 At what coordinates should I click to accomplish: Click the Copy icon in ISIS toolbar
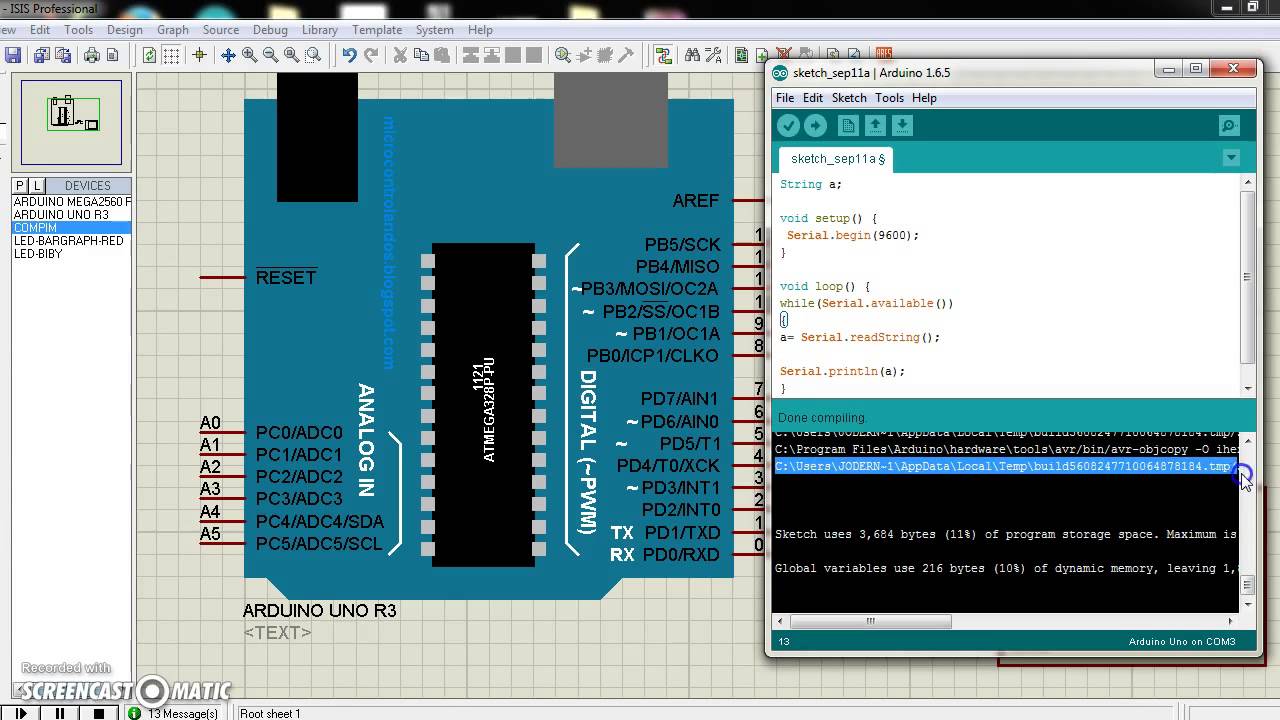(421, 56)
